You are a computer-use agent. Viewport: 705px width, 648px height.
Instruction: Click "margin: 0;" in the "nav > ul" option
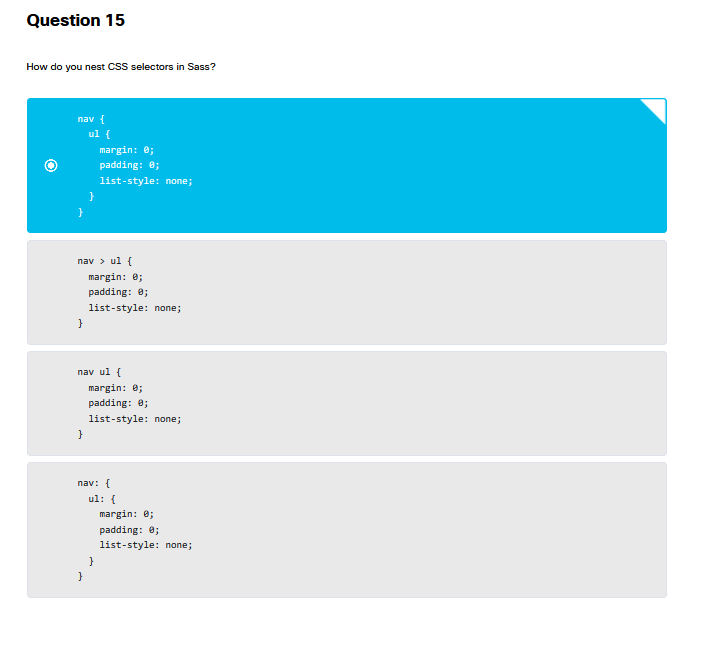[115, 276]
